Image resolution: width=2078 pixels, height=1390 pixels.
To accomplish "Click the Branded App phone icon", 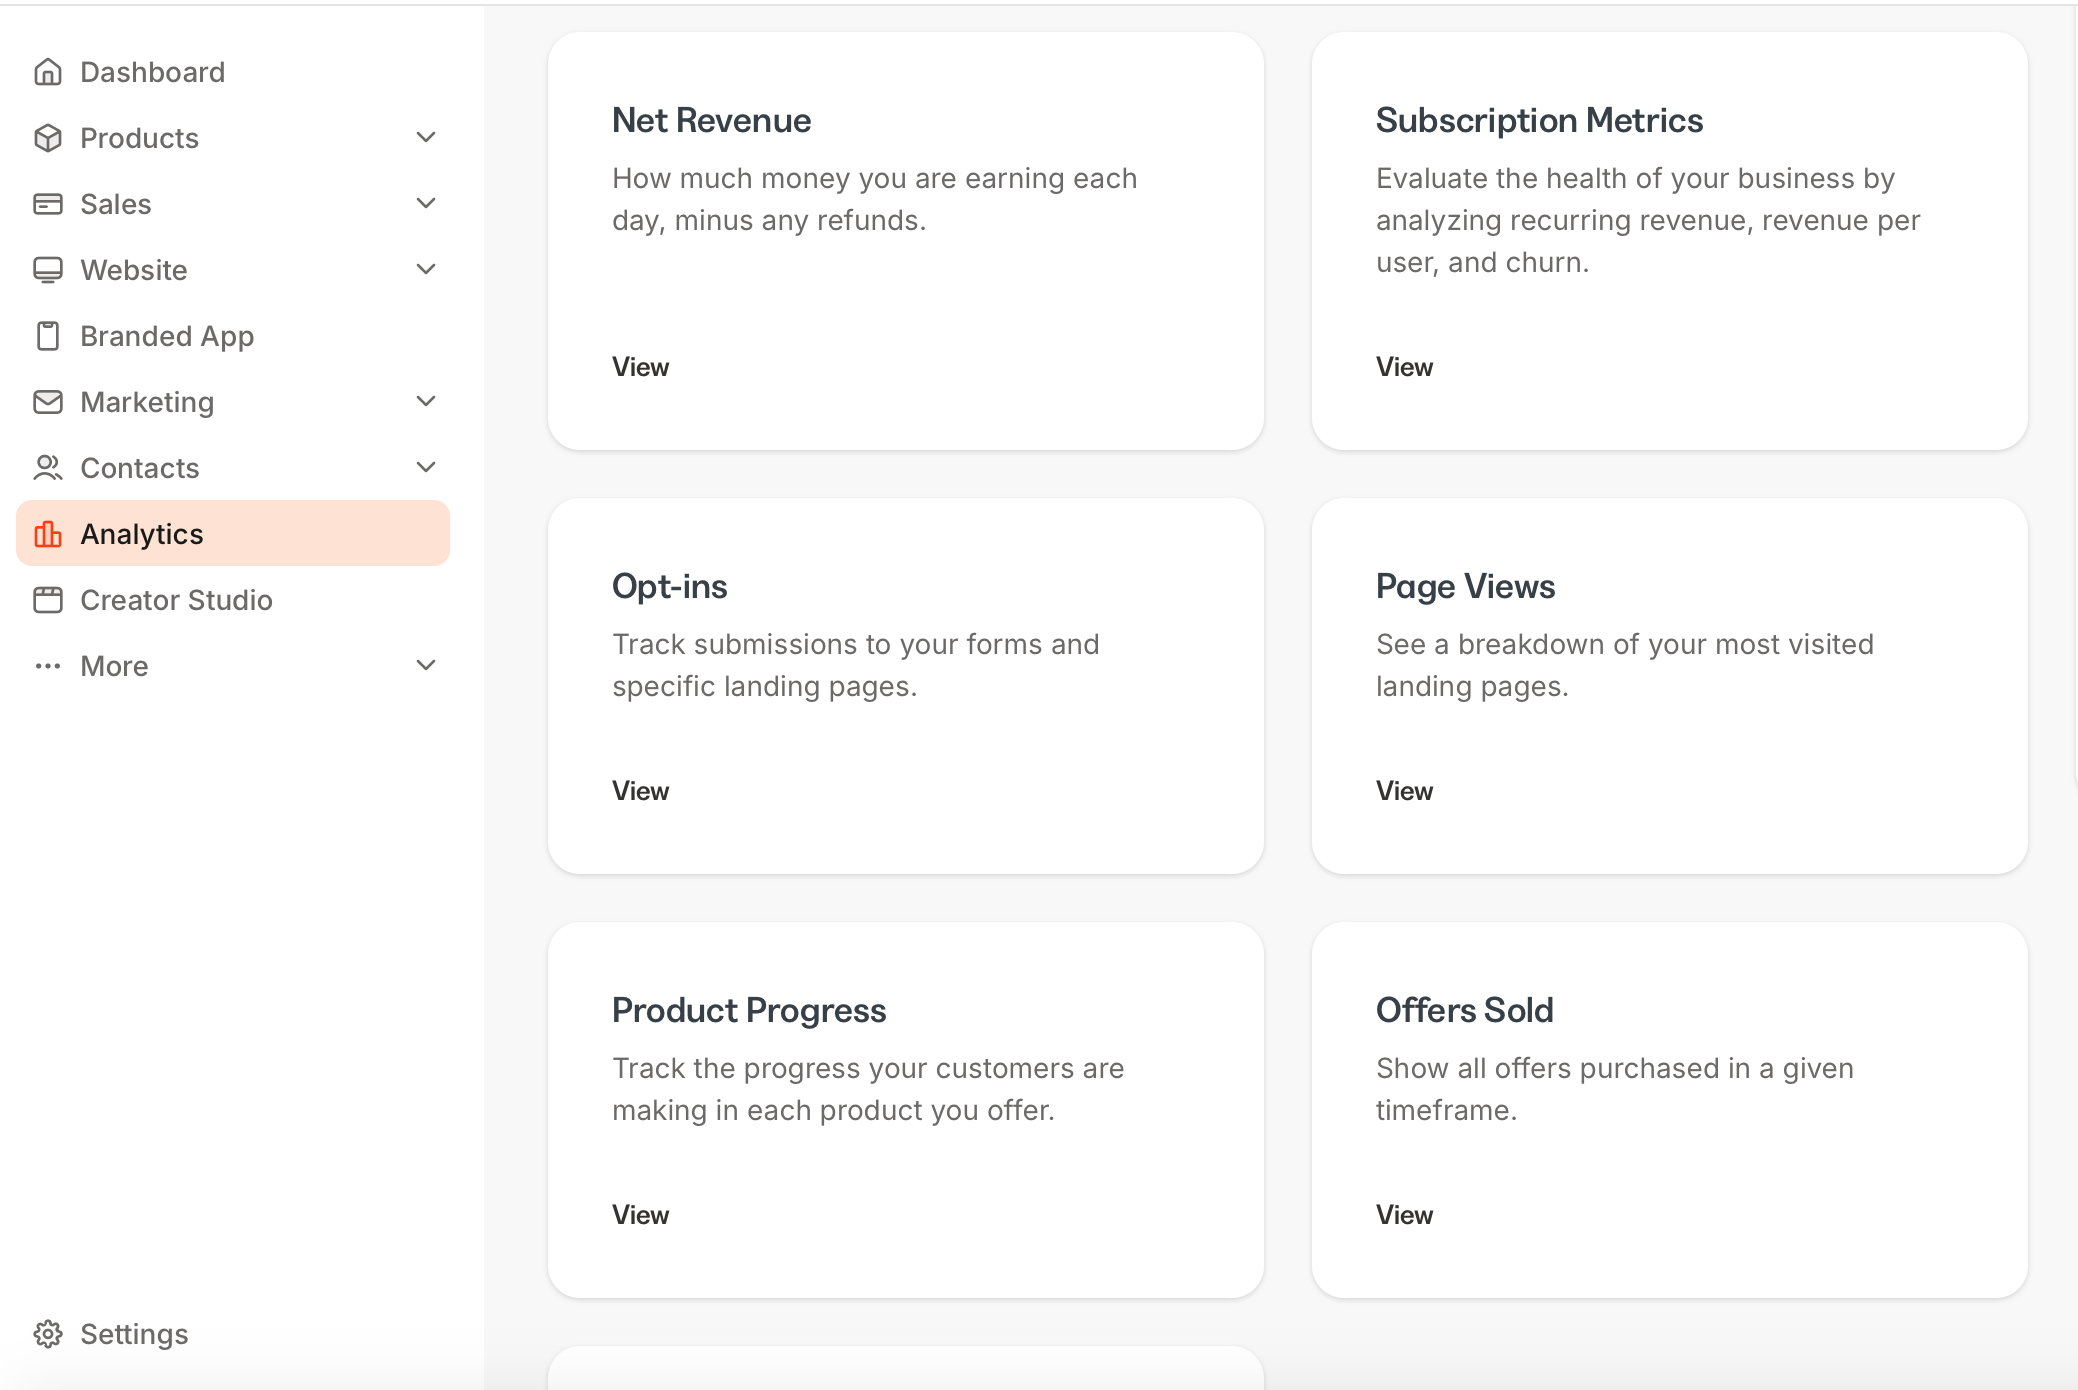I will pyautogui.click(x=48, y=336).
